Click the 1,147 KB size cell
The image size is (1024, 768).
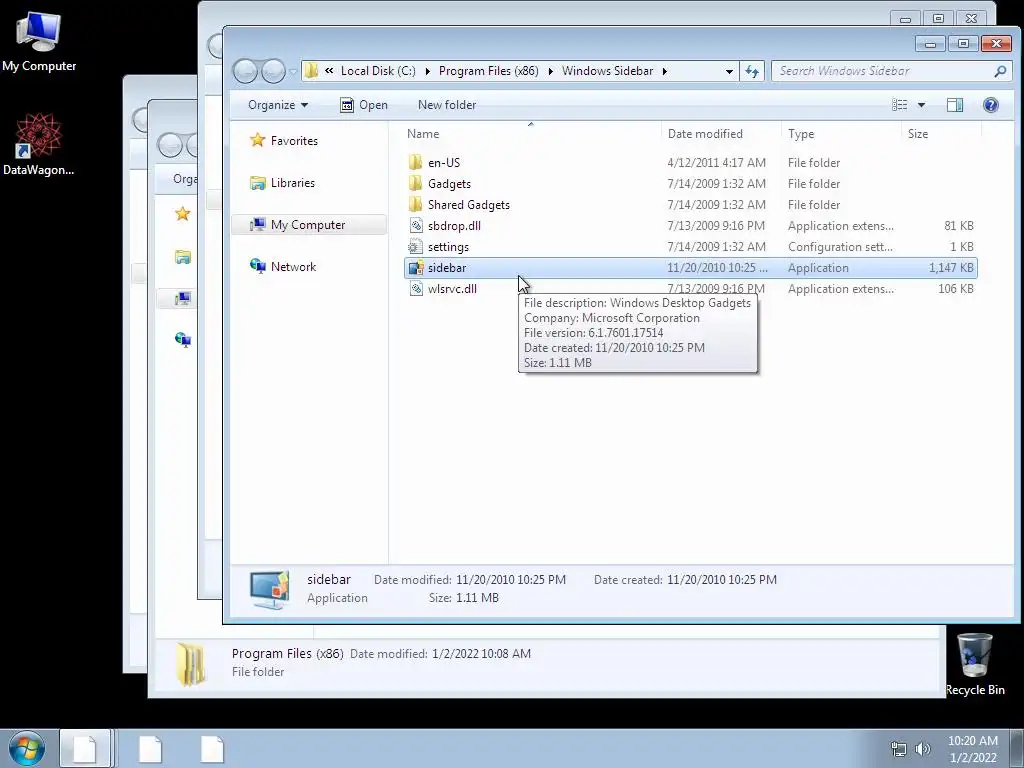point(951,268)
